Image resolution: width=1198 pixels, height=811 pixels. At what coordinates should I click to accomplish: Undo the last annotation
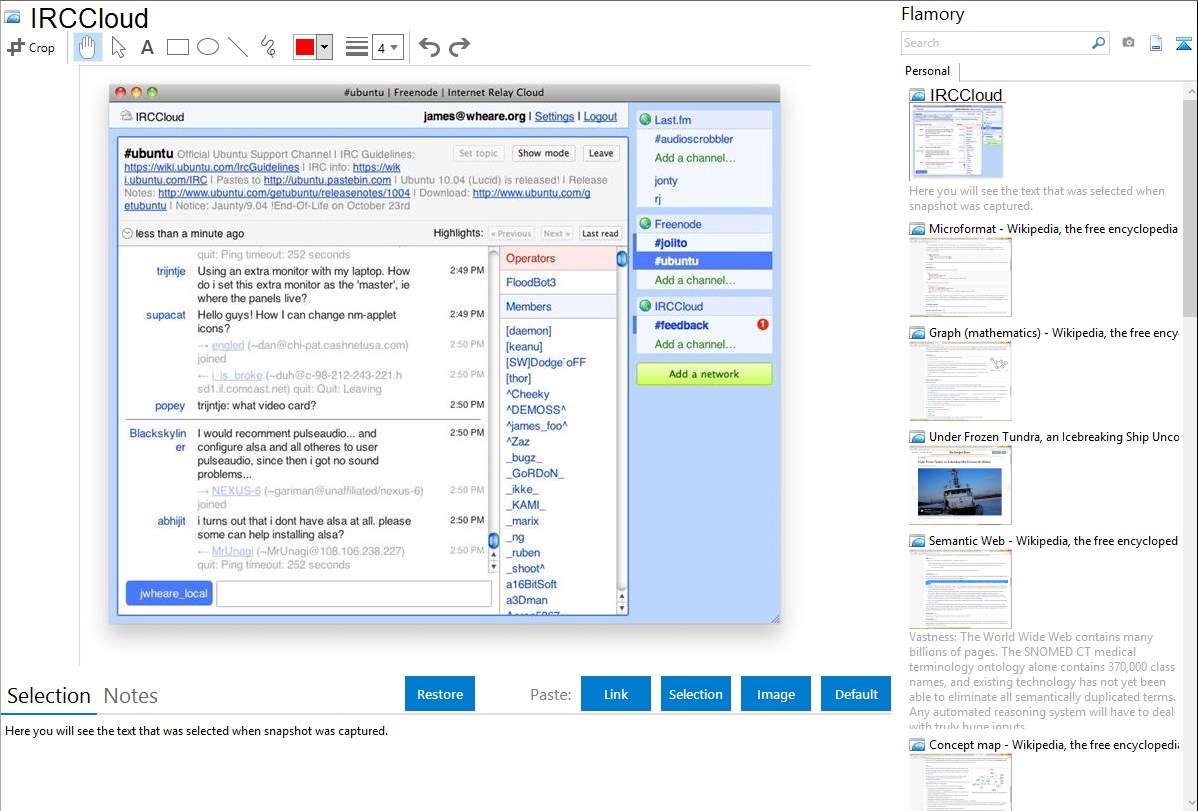[x=429, y=47]
